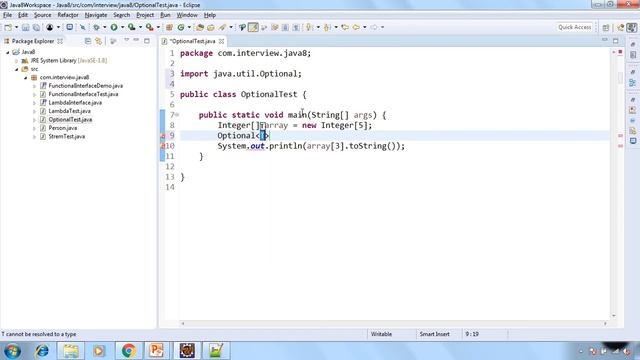Click the editor horizontal scrollbar right arrow
Image resolution: width=640 pixels, height=360 pixels.
(605, 324)
